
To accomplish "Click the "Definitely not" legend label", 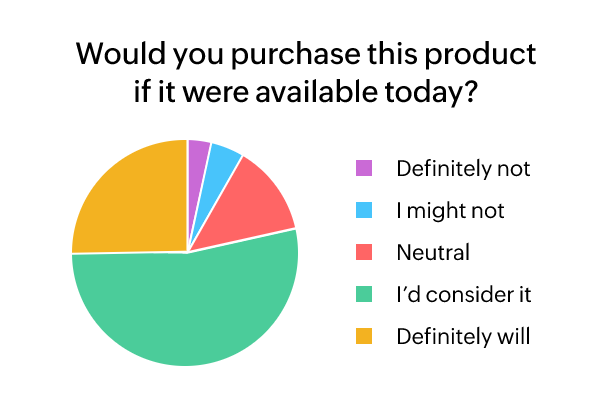I will point(463,168).
